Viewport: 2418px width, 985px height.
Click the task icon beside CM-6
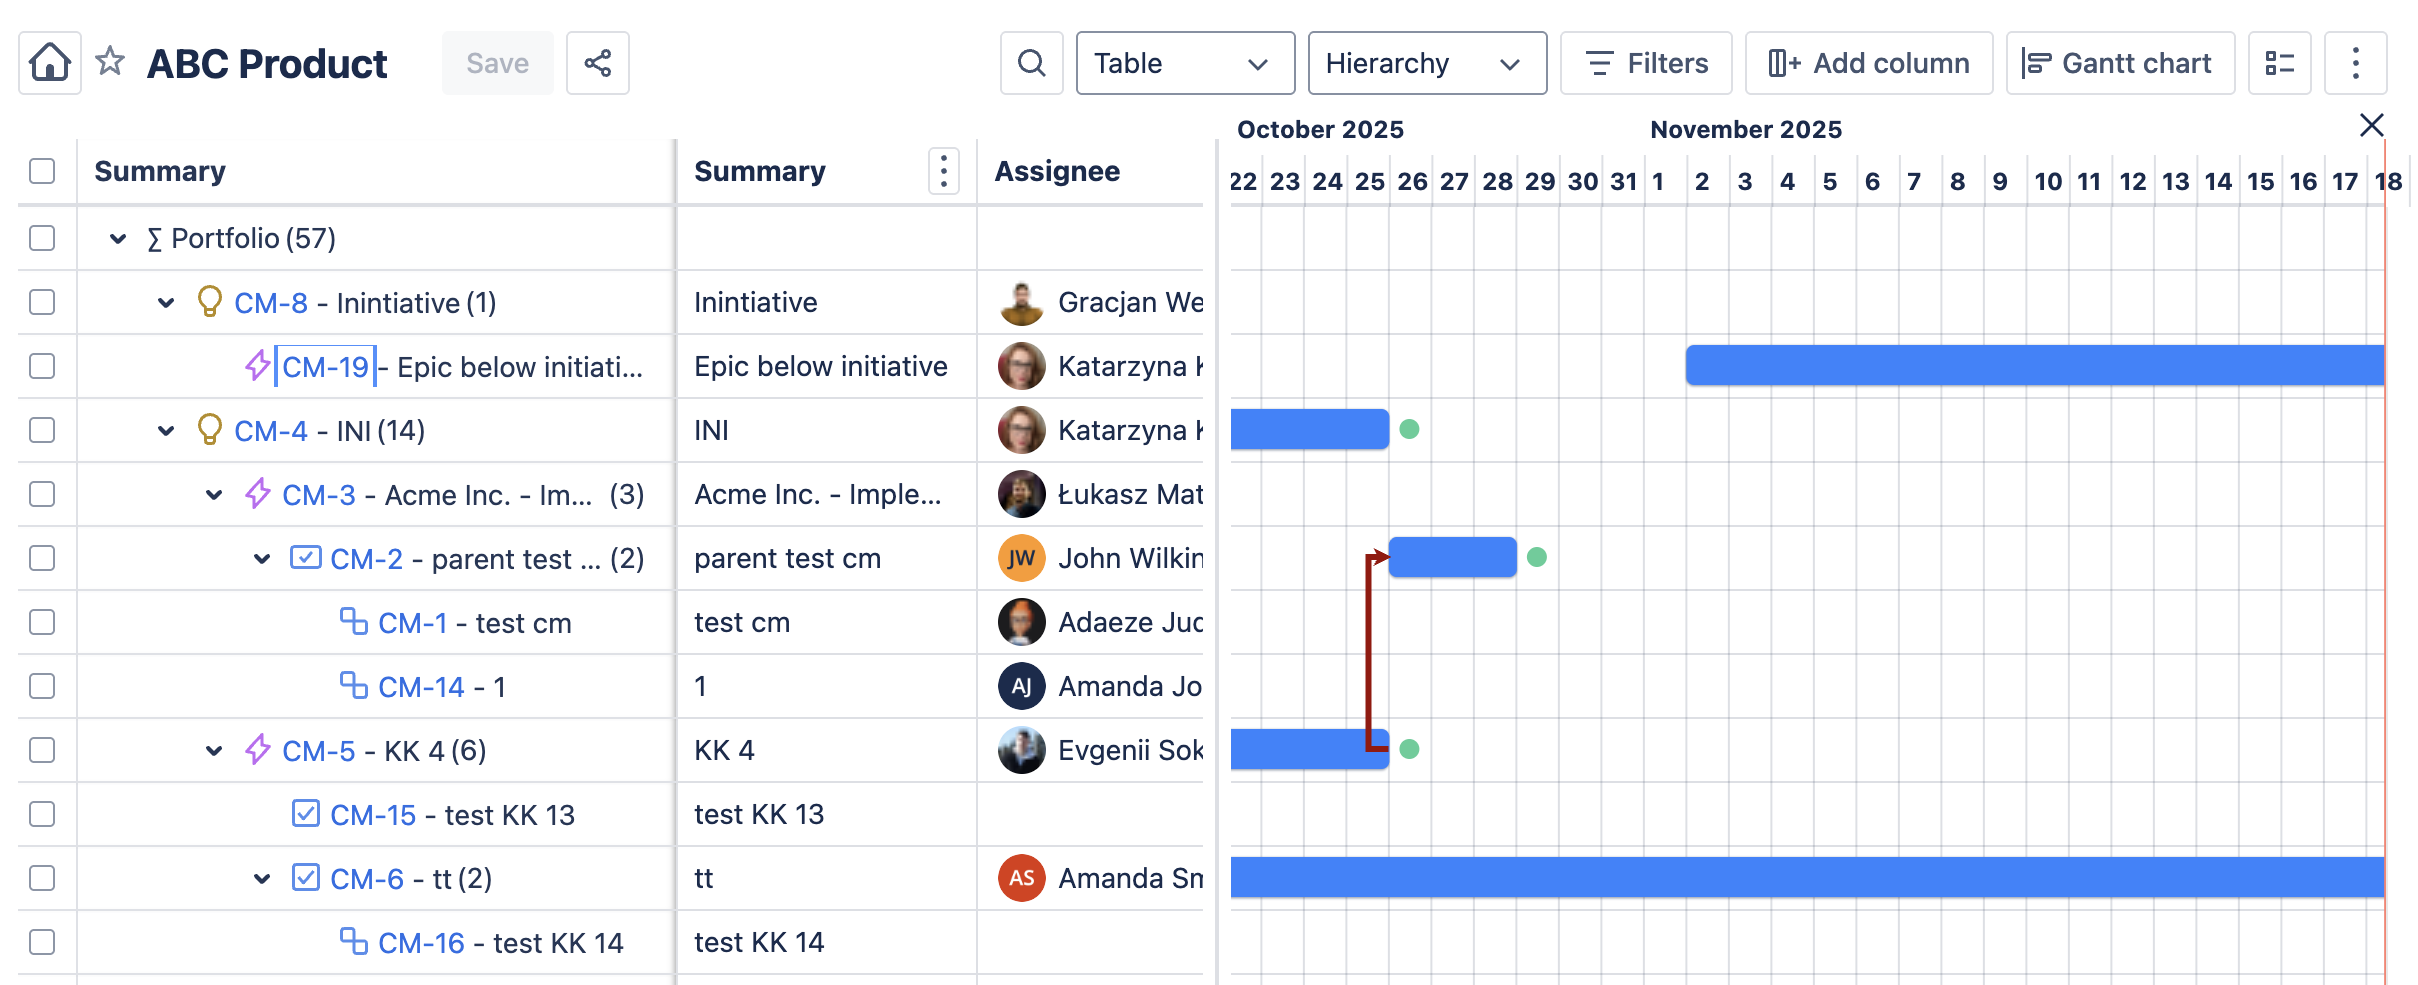click(305, 878)
